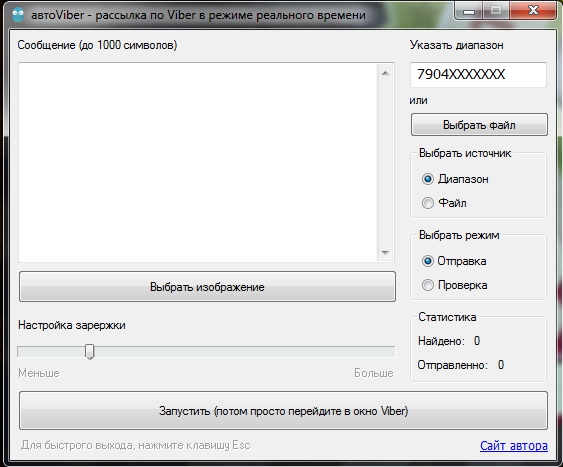Screen dimensions: 563x467
Task: Click Запустить to start the Viber mailing
Action: (283, 411)
